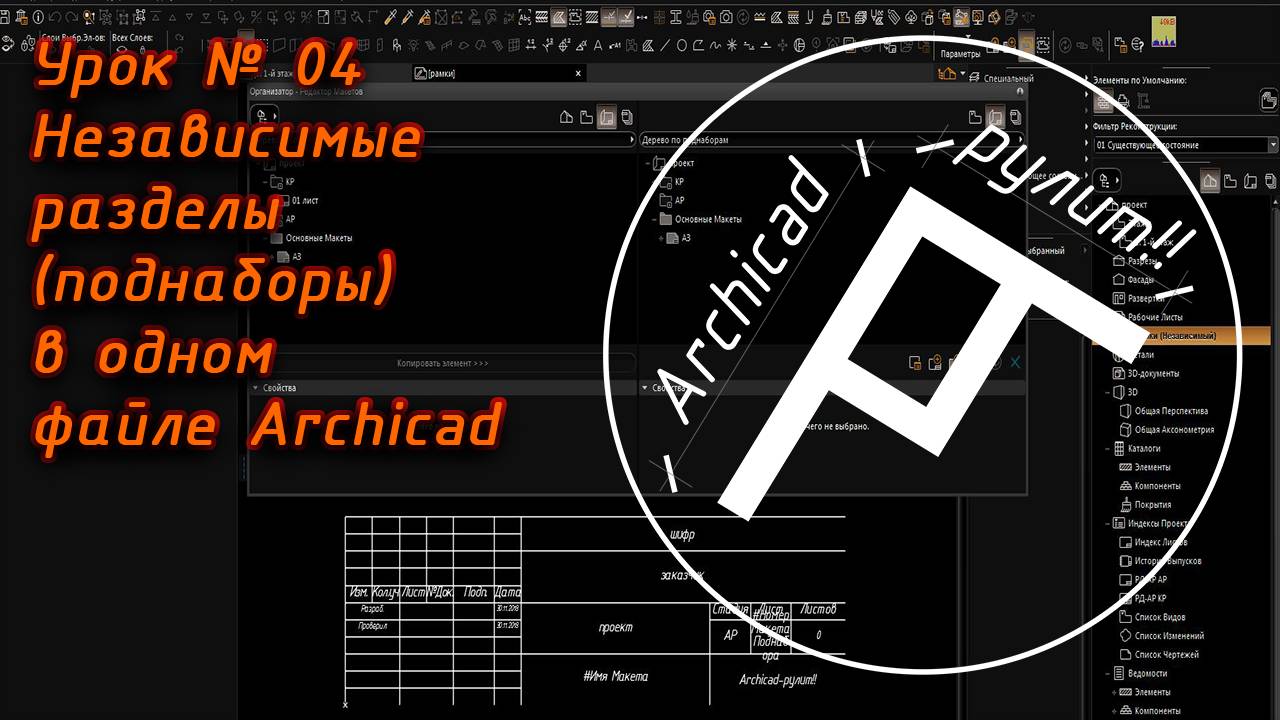
Task: Open Фильтр Реконструкции dropdown
Action: [x=1272, y=145]
